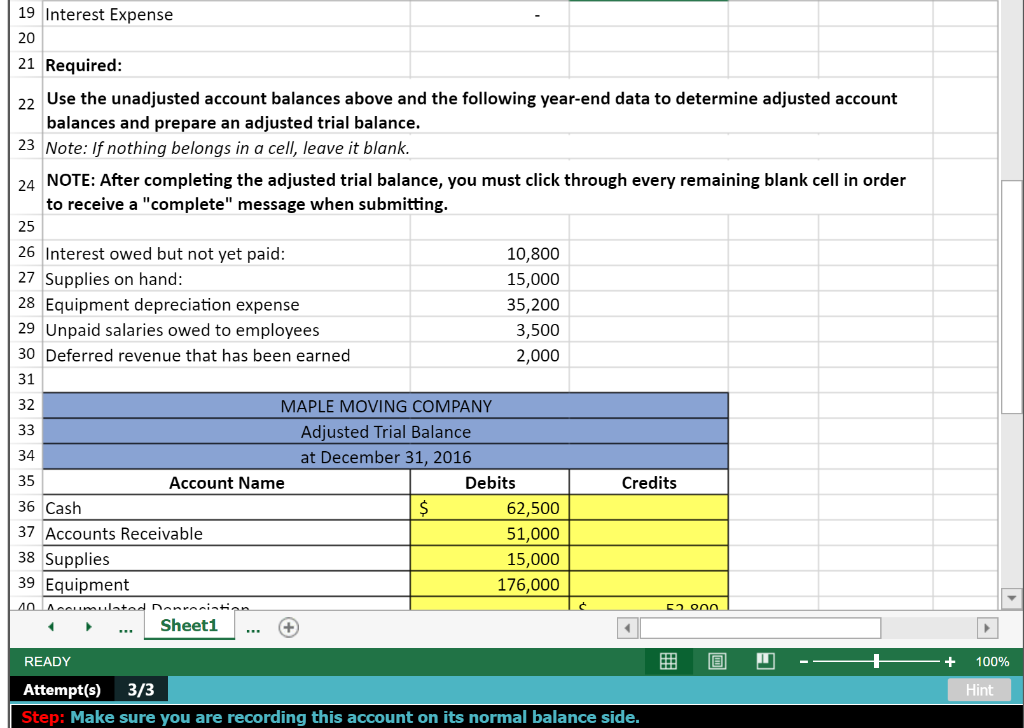Click the Accounts Receivable name cell

coord(226,533)
